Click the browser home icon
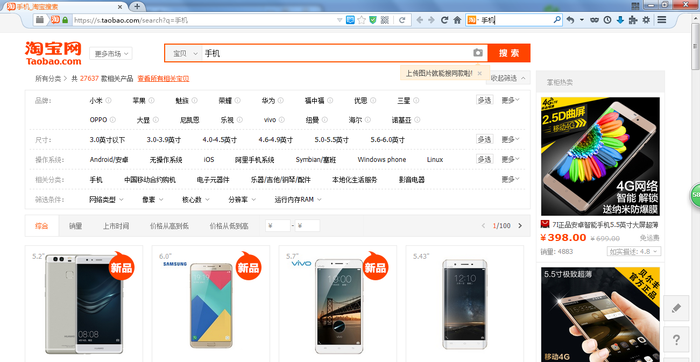 [x=457, y=20]
